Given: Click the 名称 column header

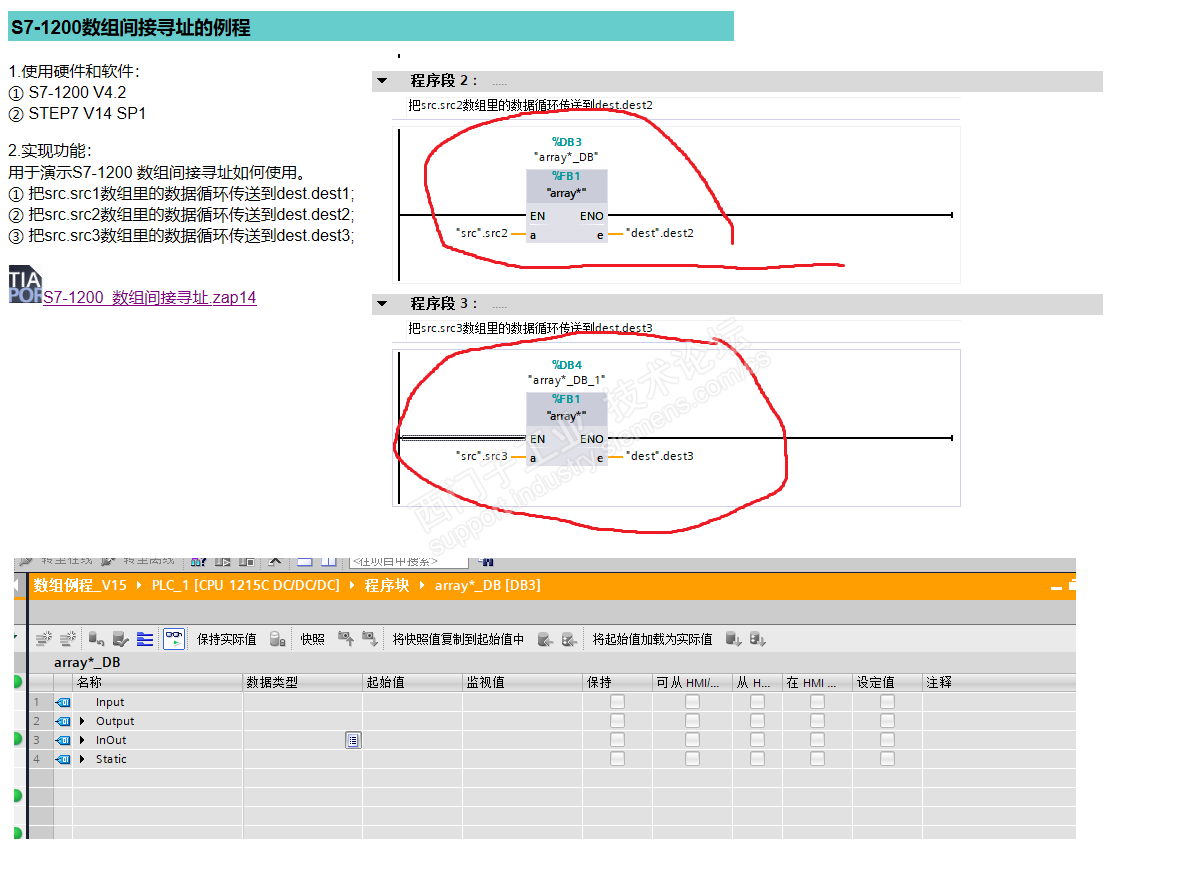Looking at the screenshot, I should (158, 682).
